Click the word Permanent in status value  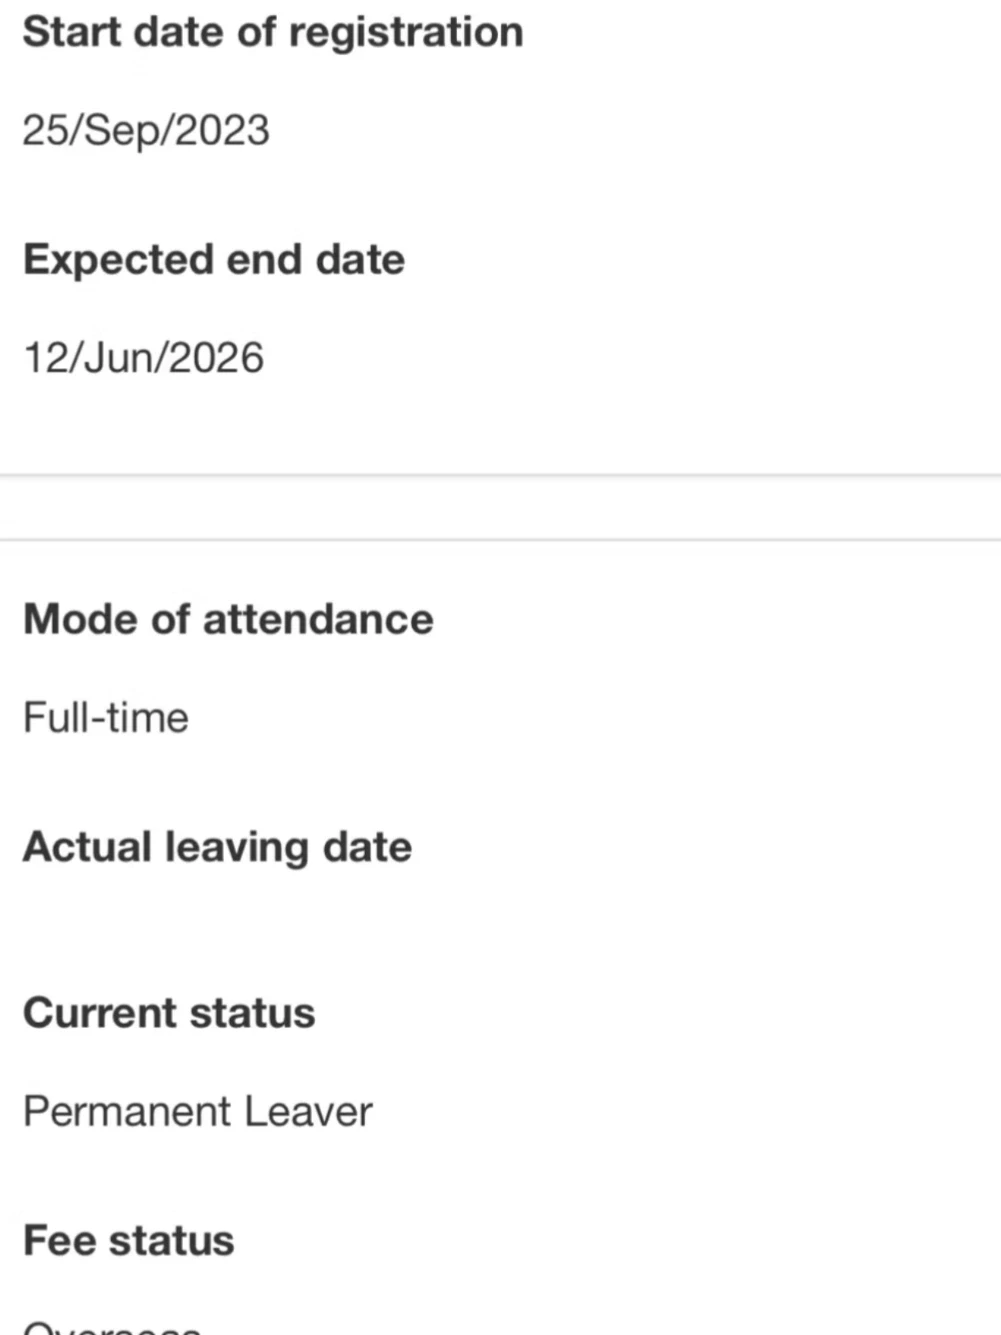127,1111
